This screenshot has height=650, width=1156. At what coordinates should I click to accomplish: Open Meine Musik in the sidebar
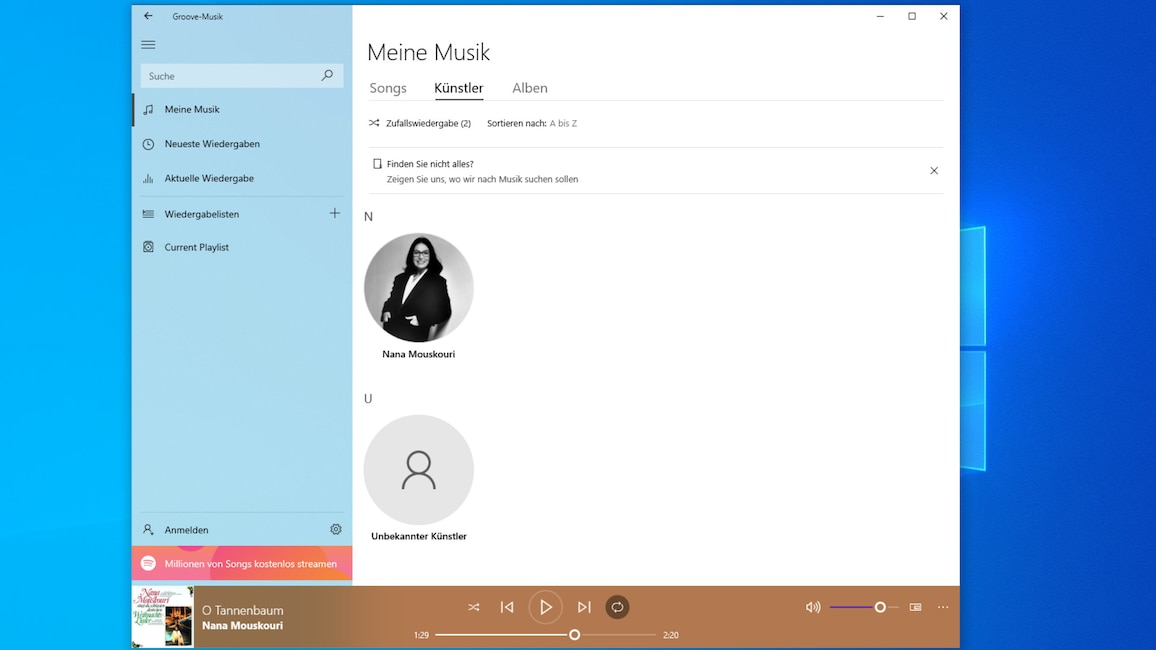click(242, 109)
